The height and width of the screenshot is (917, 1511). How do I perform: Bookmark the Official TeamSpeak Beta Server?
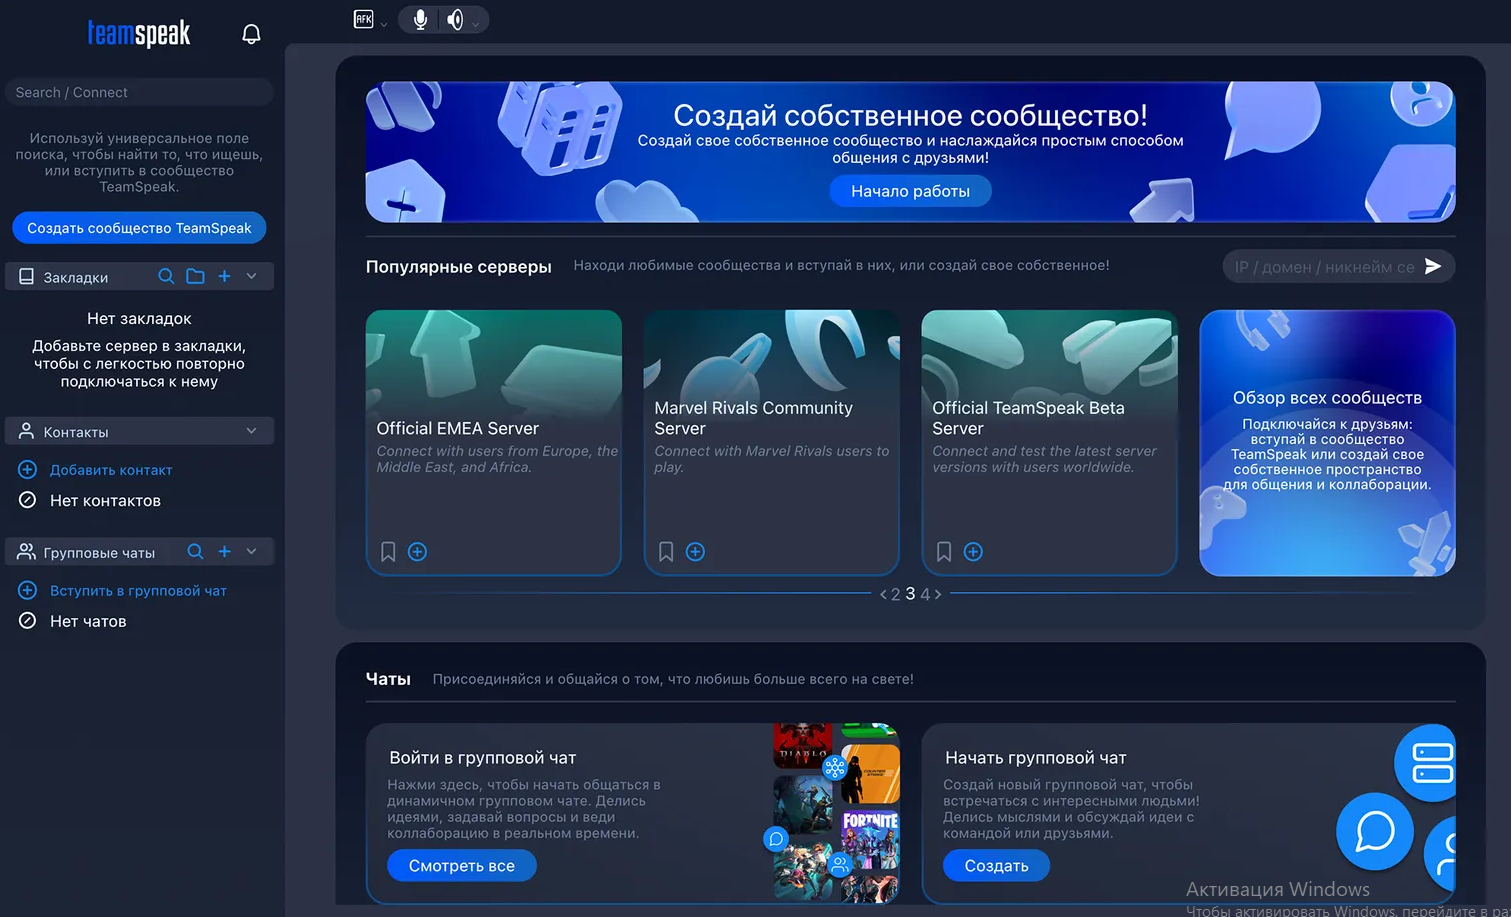coord(944,552)
